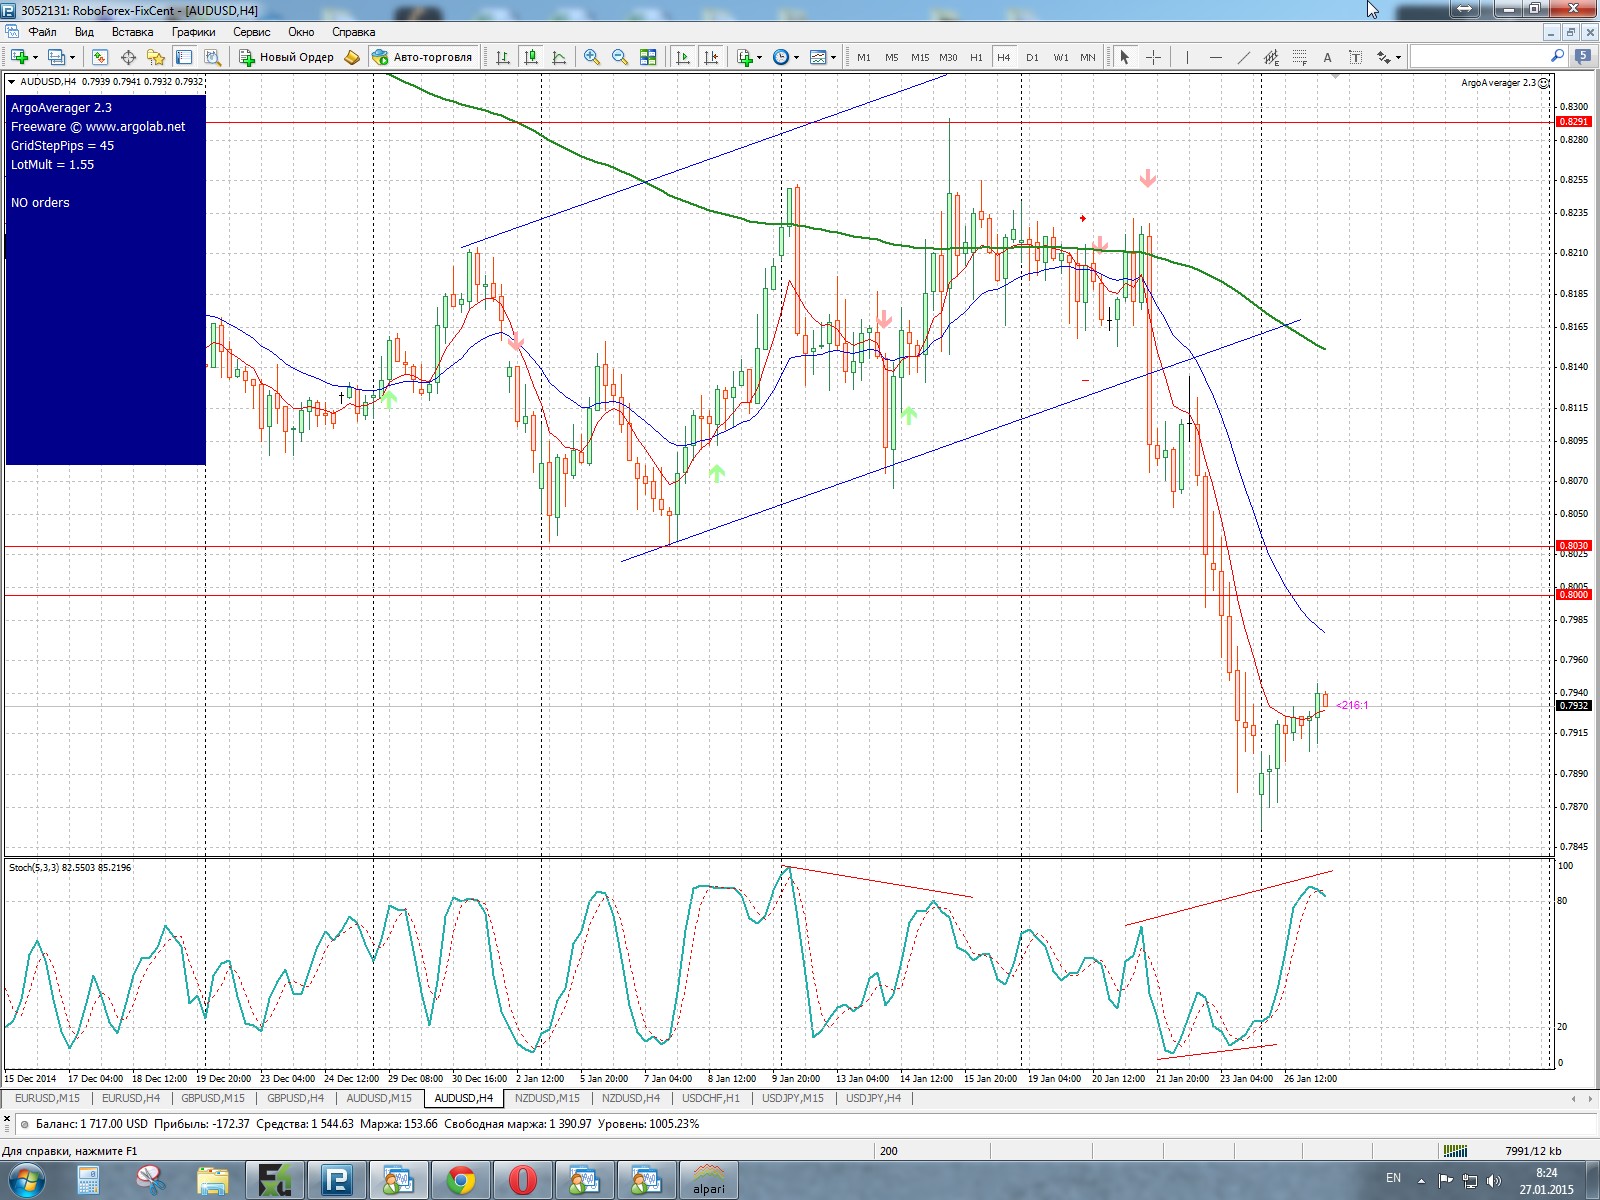Switch chart to bar chart type
Viewport: 1600px width, 1200px height.
(503, 57)
